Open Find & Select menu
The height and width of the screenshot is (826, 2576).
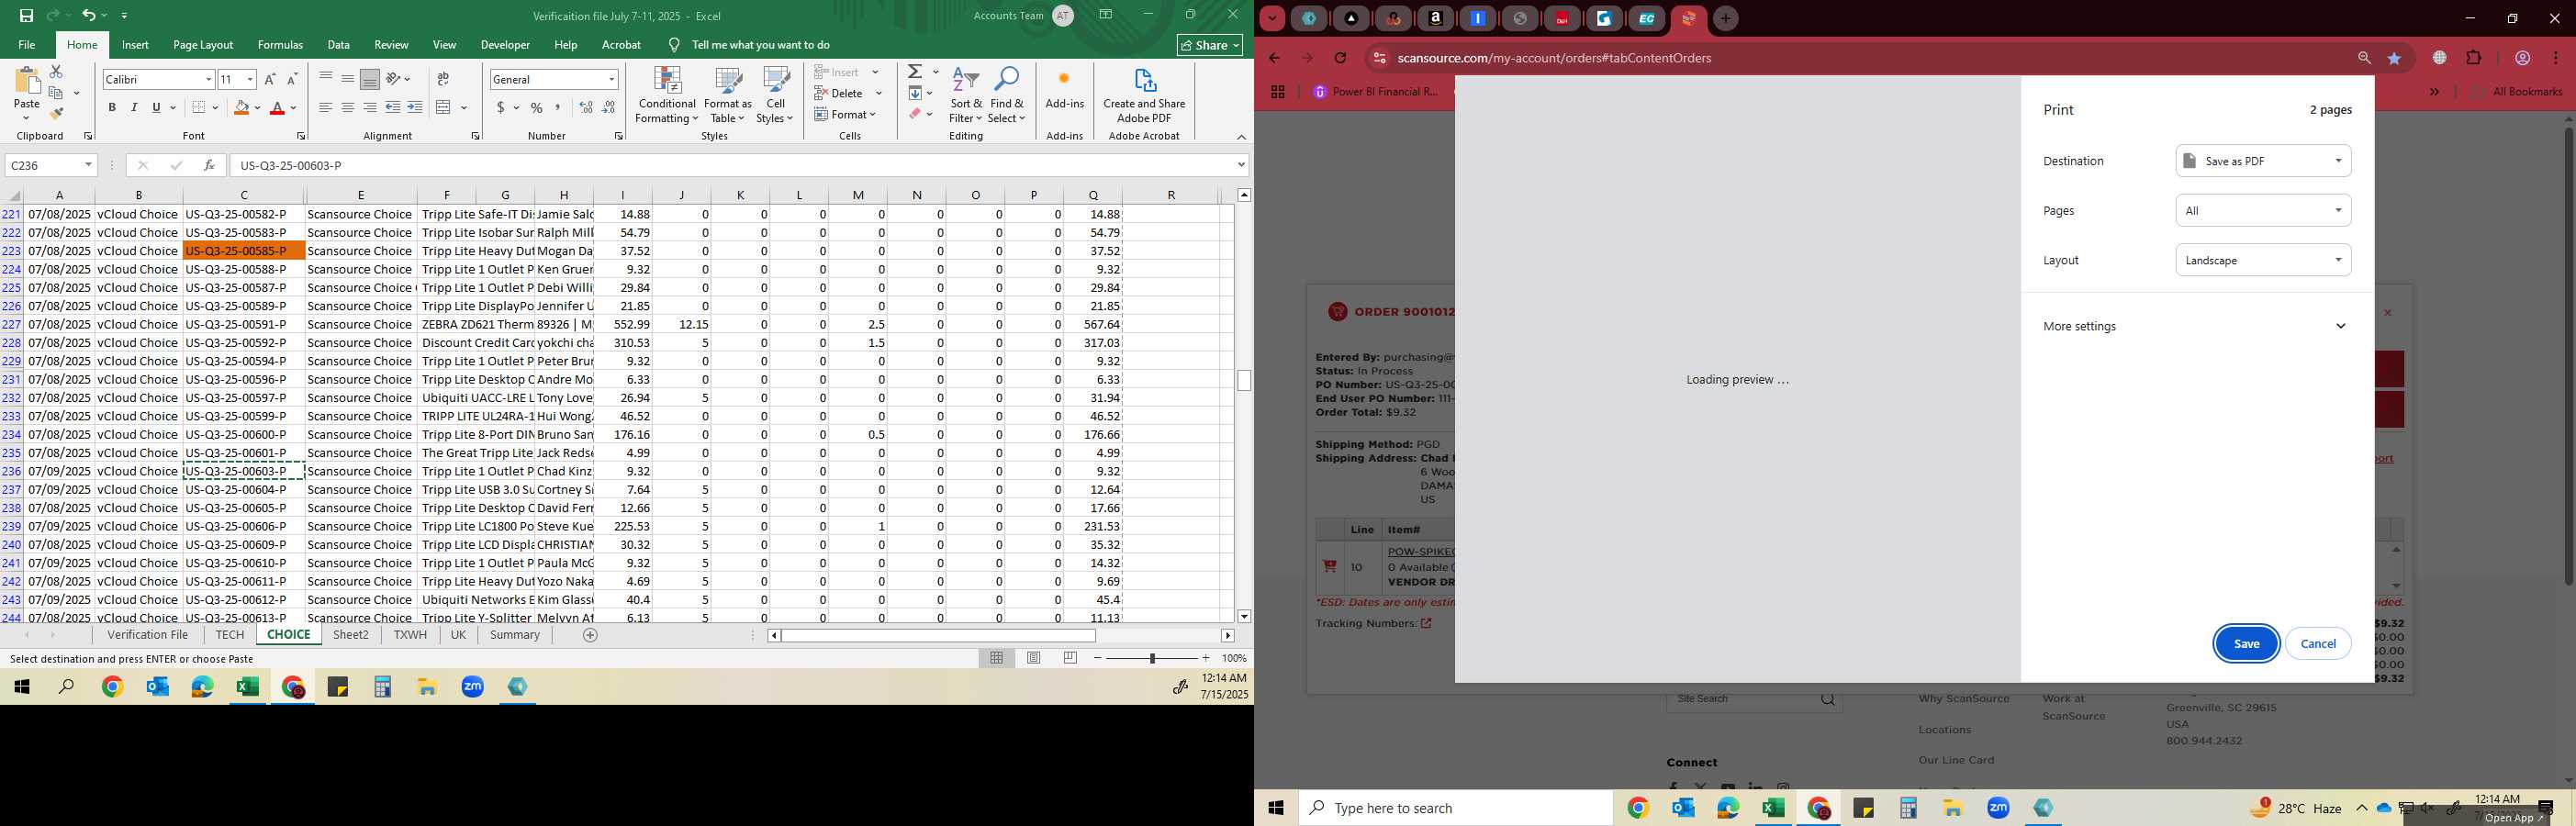(x=1006, y=96)
